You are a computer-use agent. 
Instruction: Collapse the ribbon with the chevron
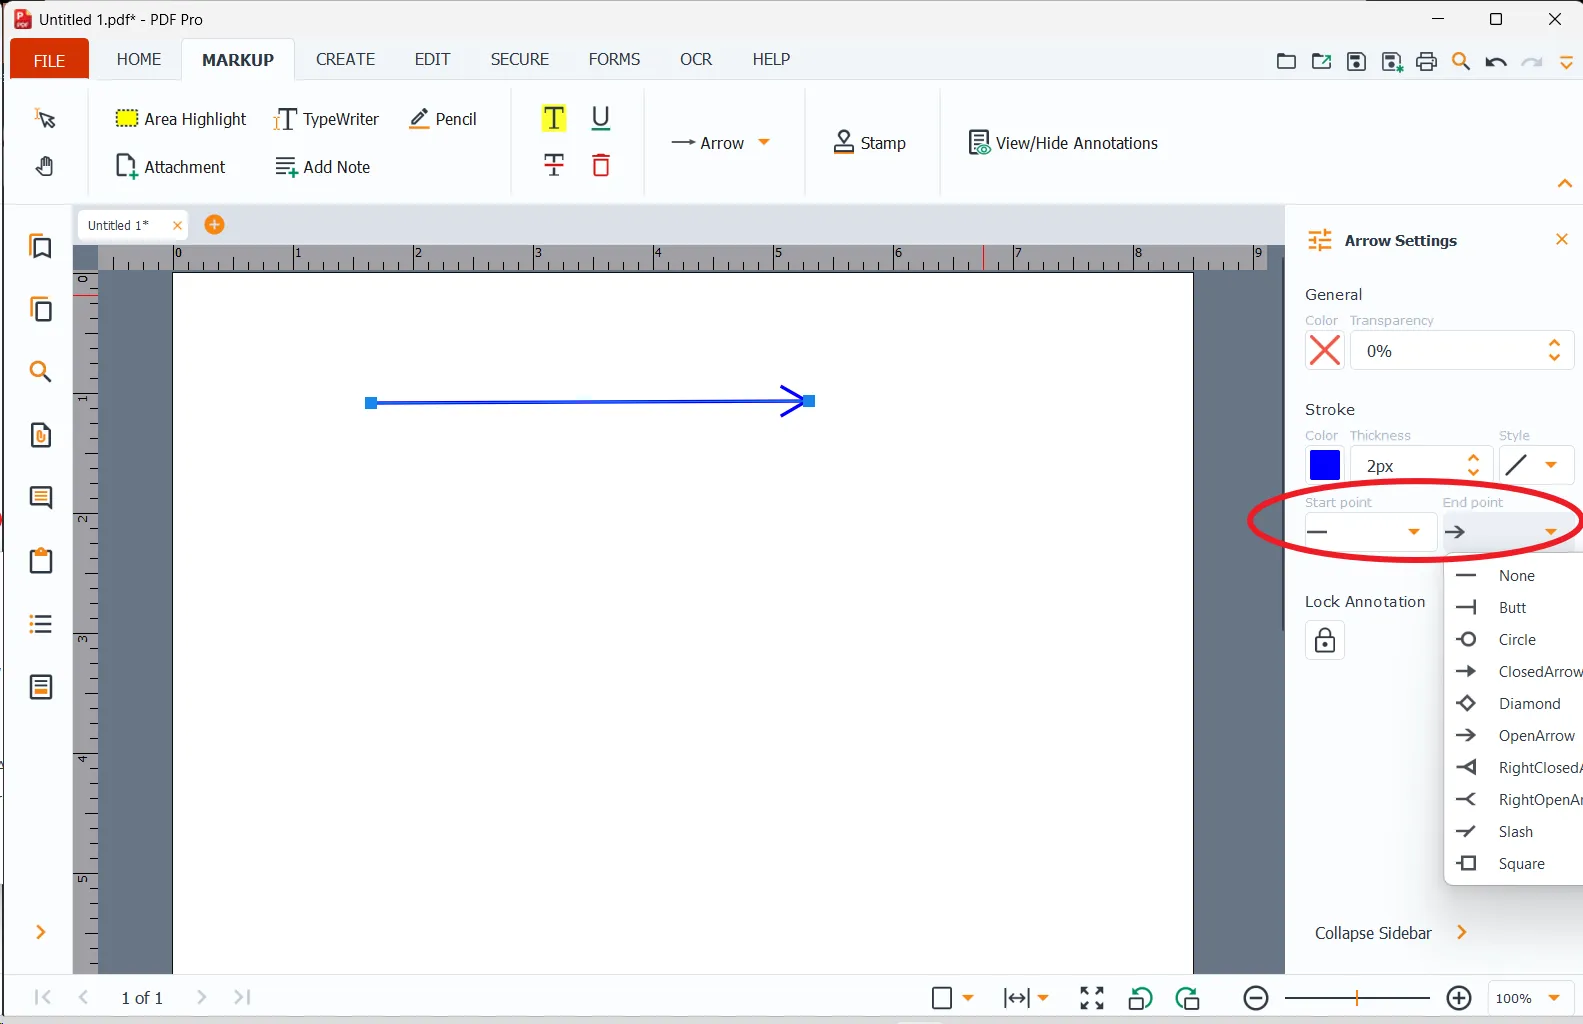coord(1565,184)
